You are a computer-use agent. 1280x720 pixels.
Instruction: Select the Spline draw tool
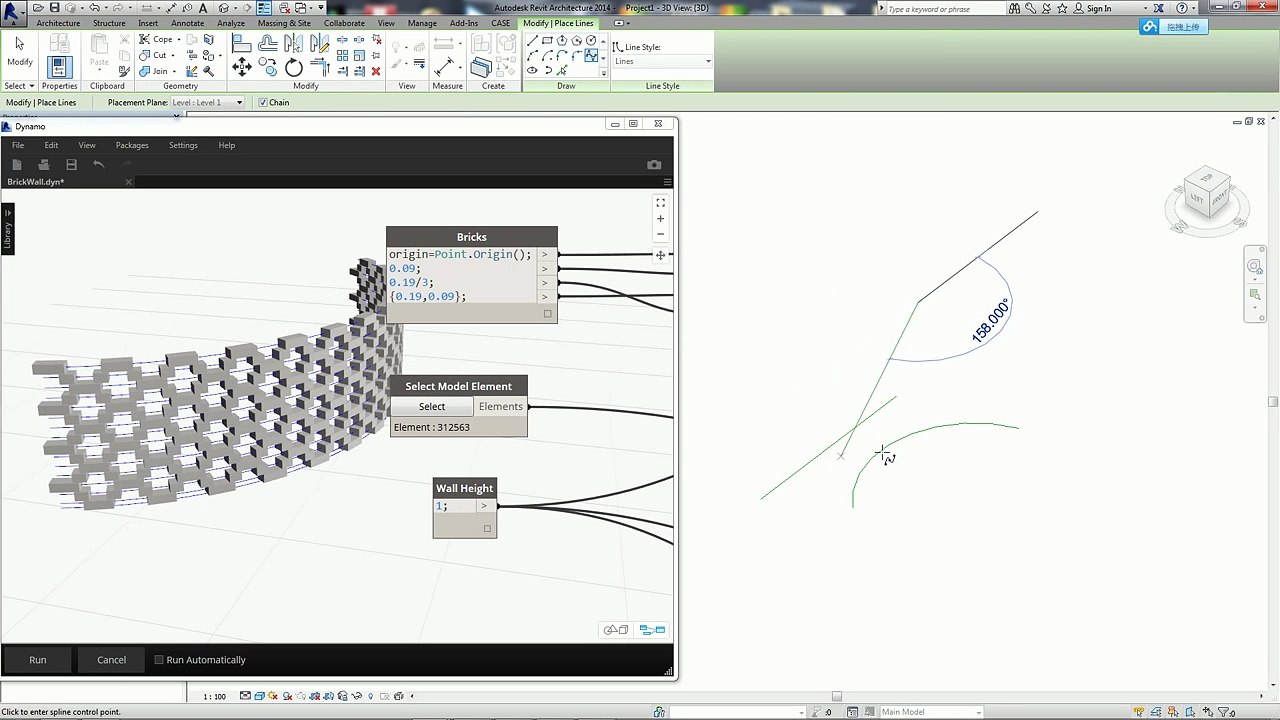click(591, 56)
